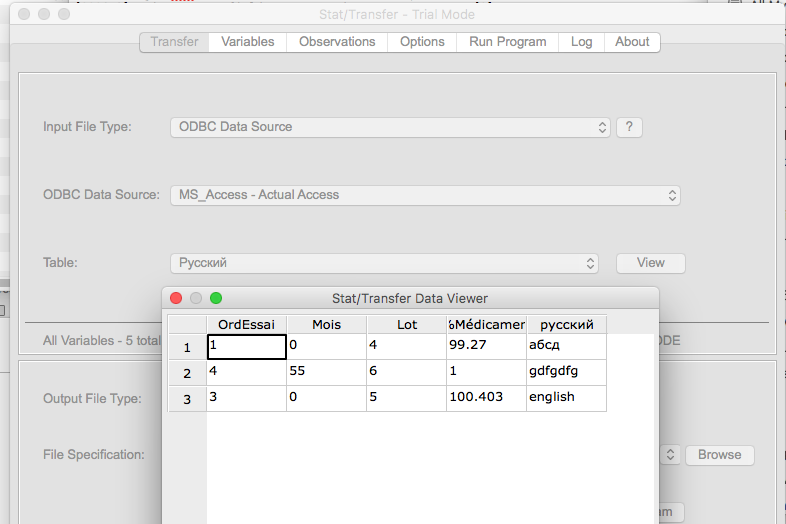The image size is (786, 524).
Task: Open the Input File Type dropdown
Action: tap(390, 127)
